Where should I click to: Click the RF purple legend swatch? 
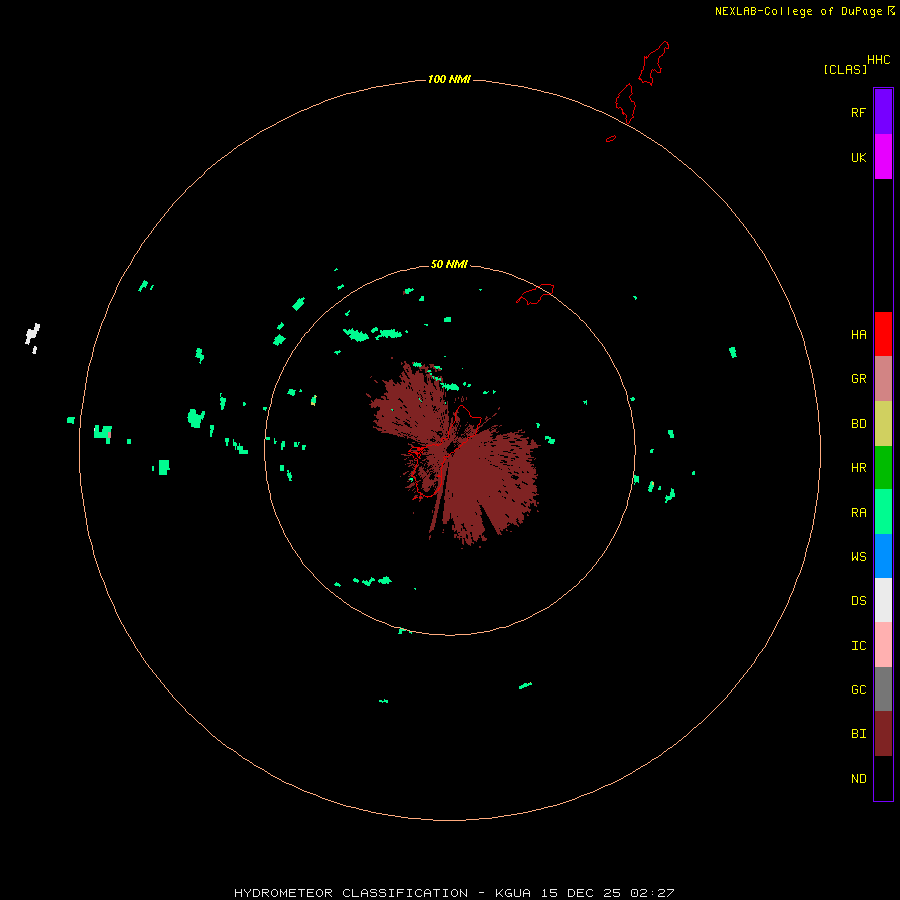pos(883,112)
